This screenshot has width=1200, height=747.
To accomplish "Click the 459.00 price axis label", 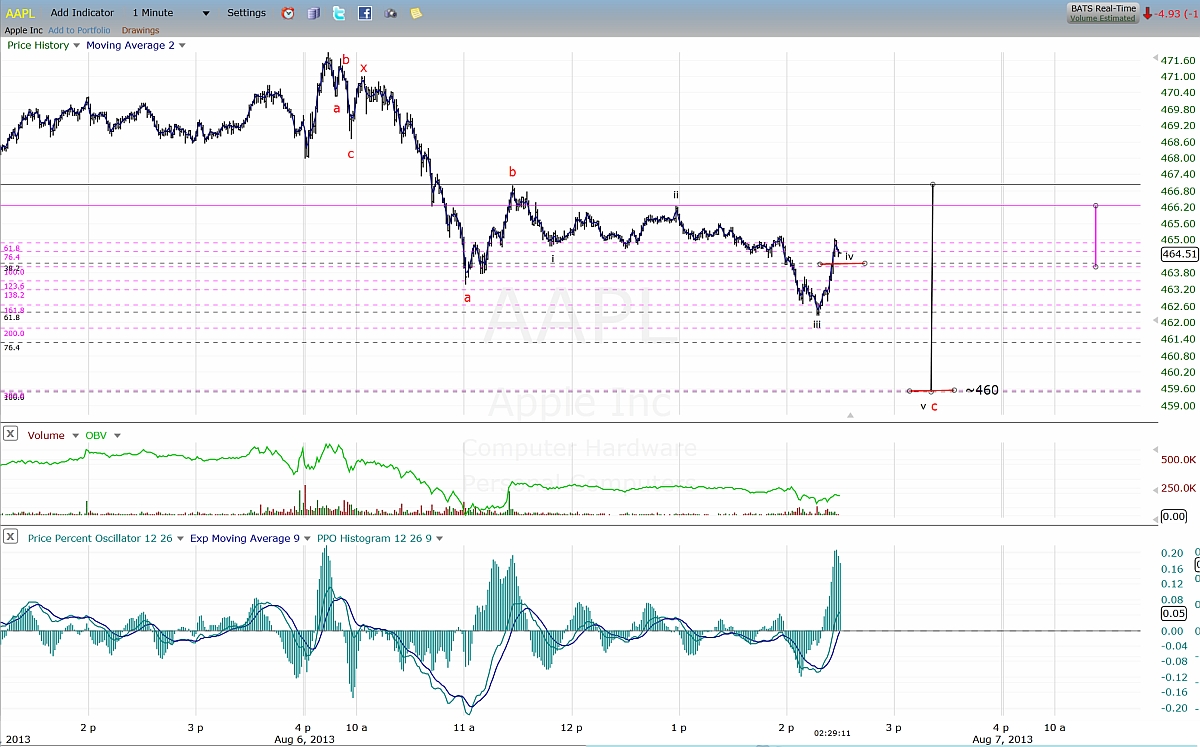I will pyautogui.click(x=1177, y=405).
